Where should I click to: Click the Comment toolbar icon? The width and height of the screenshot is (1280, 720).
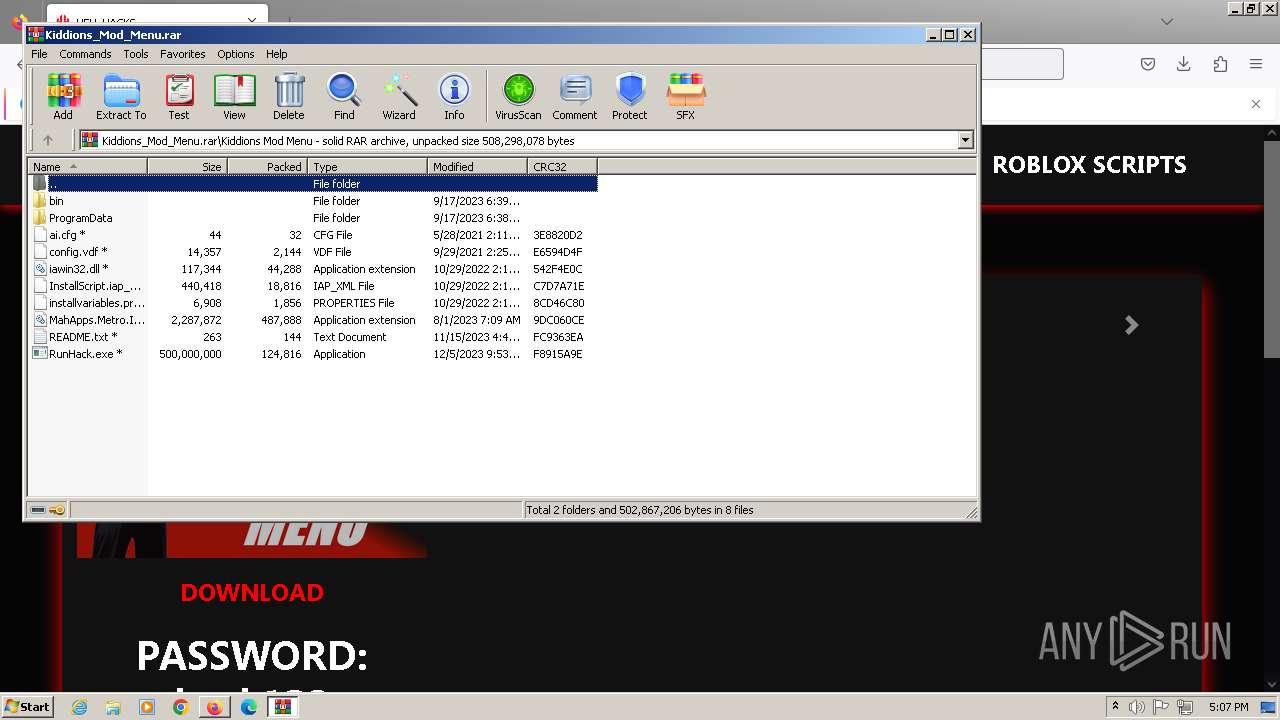tap(575, 97)
